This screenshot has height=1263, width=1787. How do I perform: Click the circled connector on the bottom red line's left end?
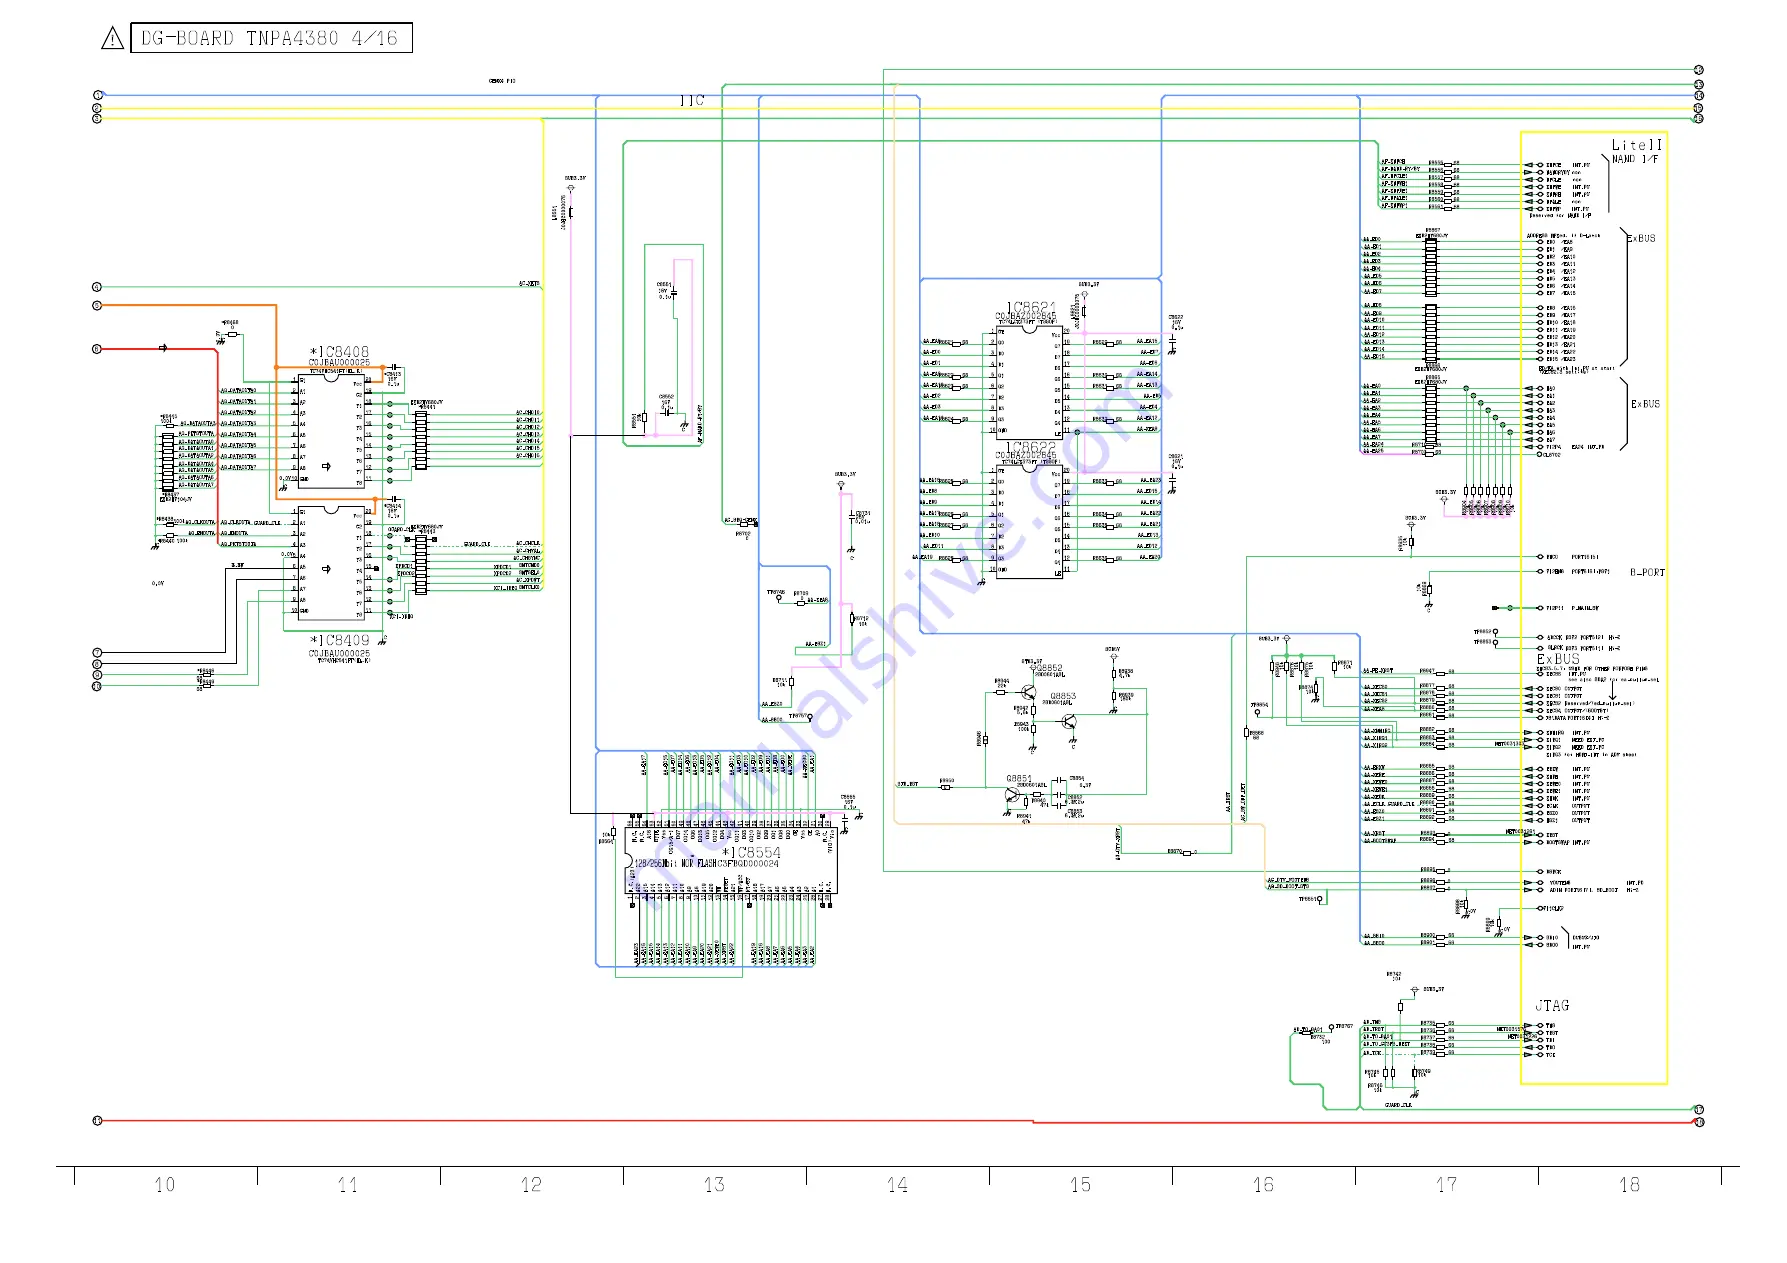coord(97,1121)
